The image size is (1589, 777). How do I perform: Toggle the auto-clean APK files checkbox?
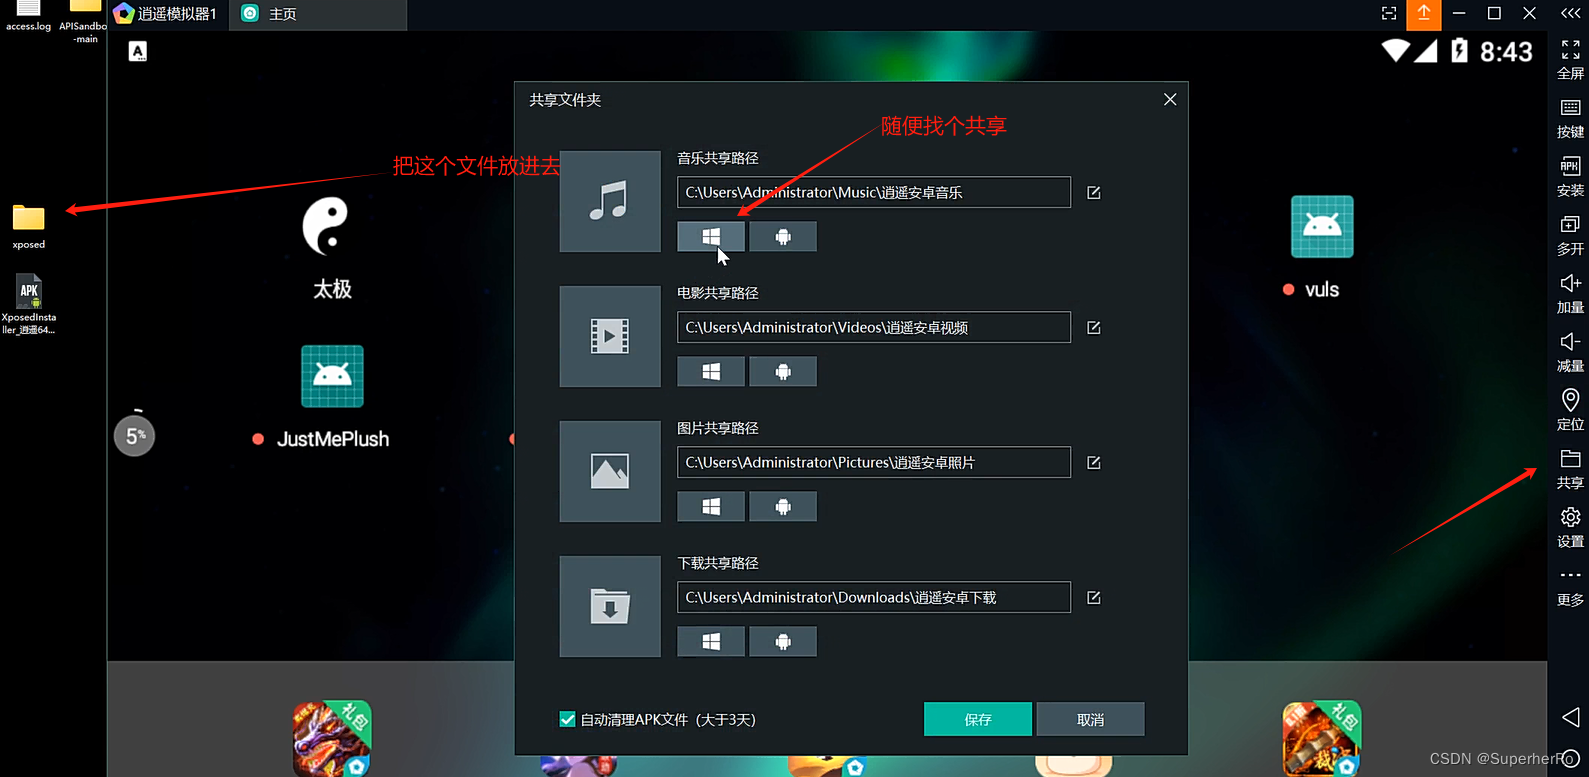[x=567, y=719]
